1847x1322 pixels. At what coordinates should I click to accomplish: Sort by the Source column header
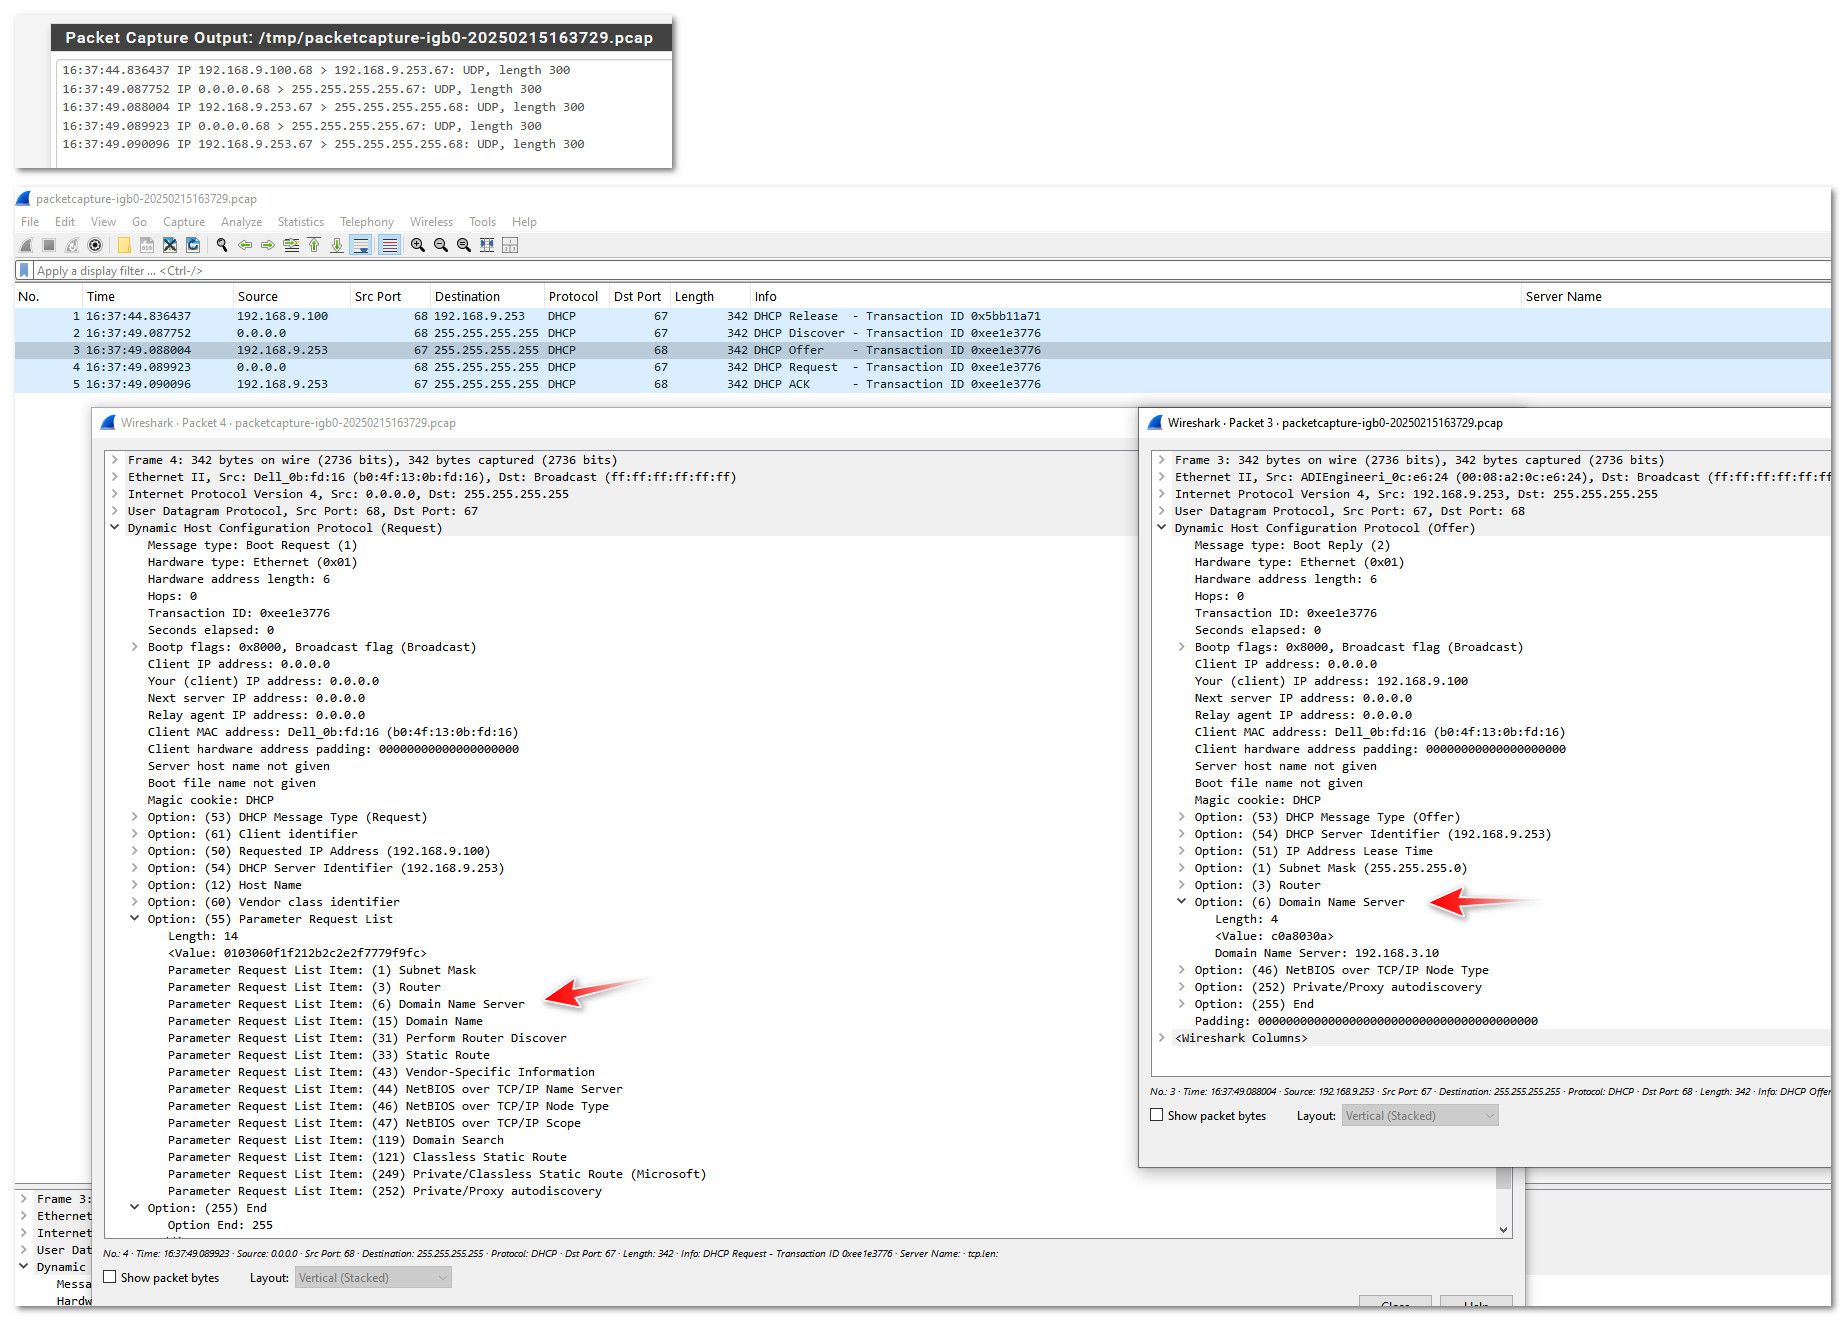(x=290, y=297)
